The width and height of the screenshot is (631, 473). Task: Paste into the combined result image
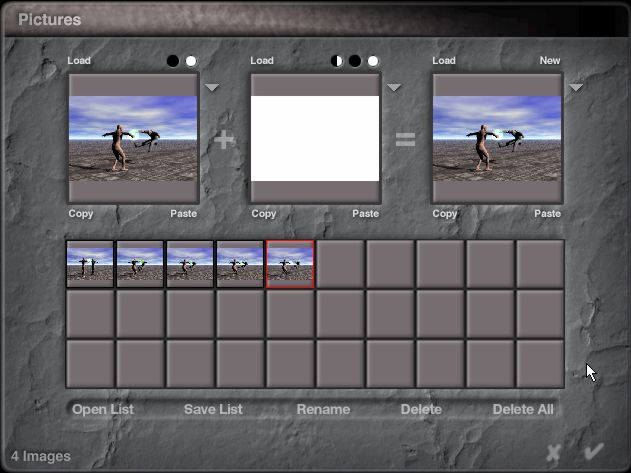(548, 214)
